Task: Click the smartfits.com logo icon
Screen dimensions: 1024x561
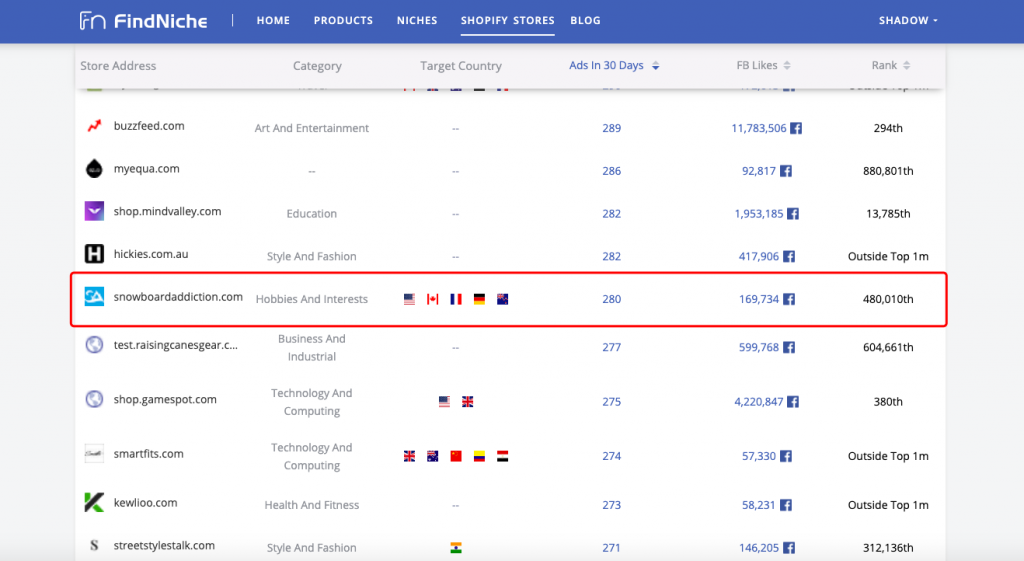Action: [x=94, y=453]
